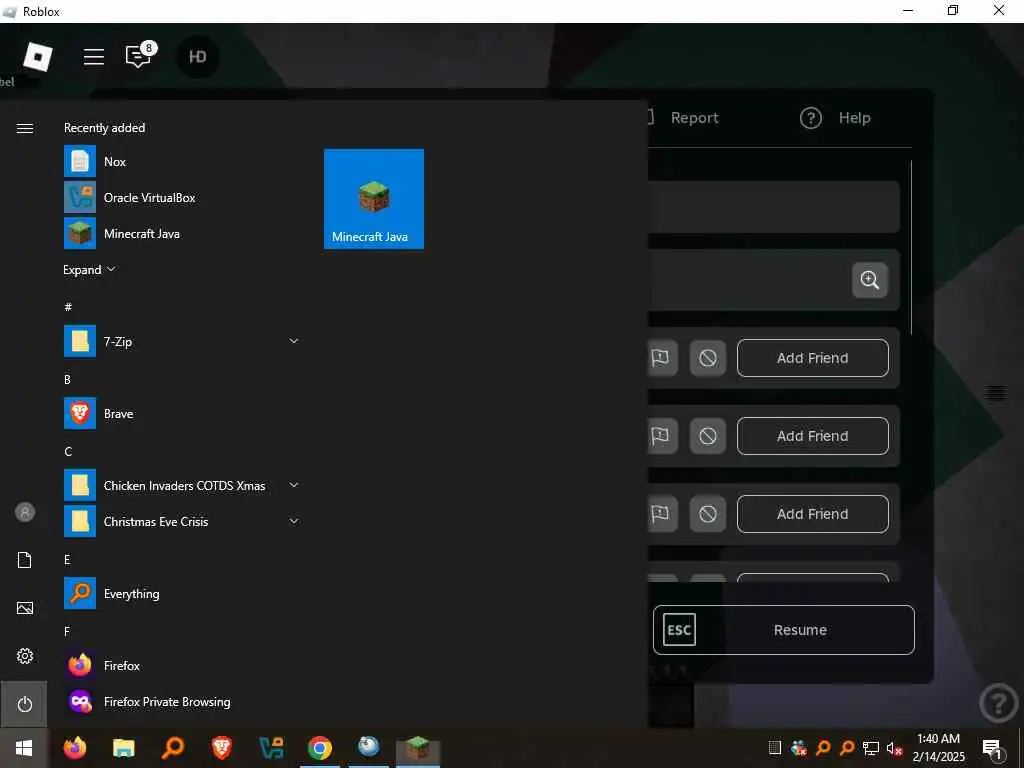Open VirtualBox from the taskbar
The width and height of the screenshot is (1024, 768).
[x=270, y=748]
